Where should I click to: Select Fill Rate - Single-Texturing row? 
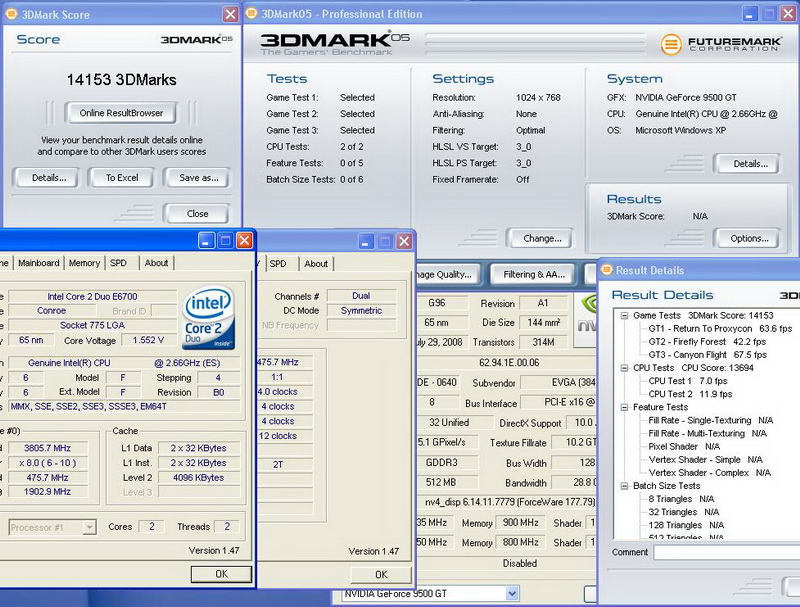click(711, 420)
